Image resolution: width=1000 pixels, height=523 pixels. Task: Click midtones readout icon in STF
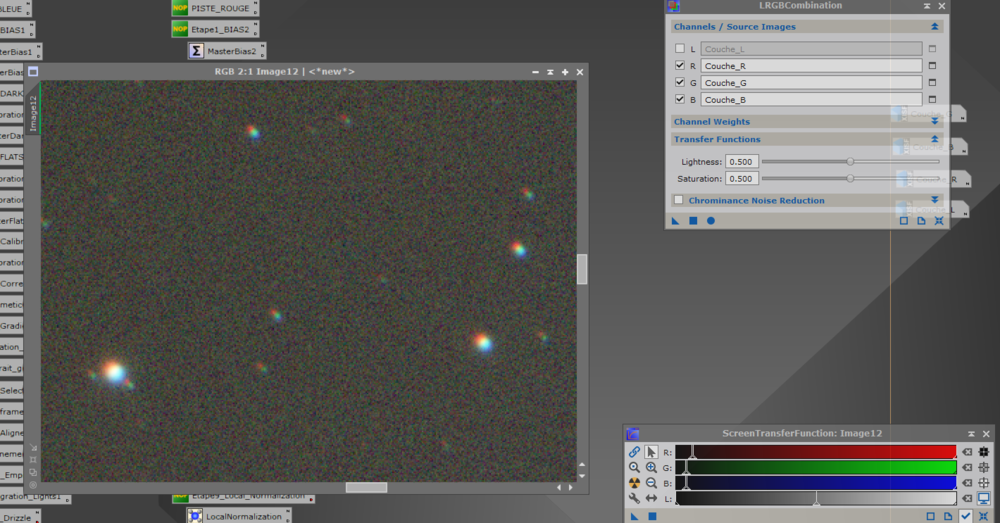[x=983, y=468]
